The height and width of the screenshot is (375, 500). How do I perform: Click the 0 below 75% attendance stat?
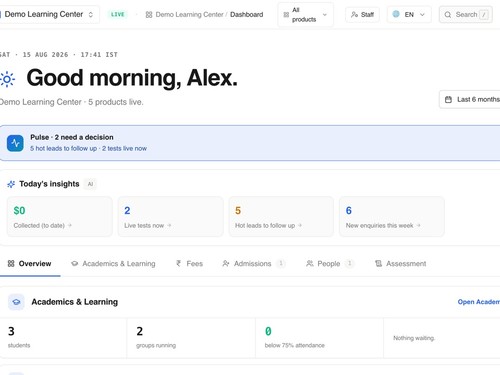click(319, 338)
